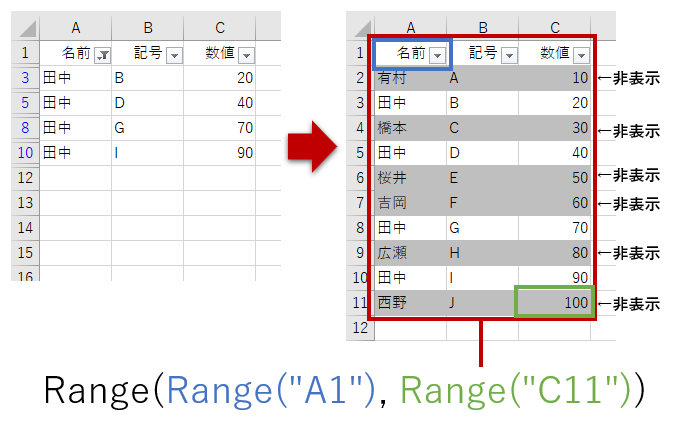
Task: Click the 広瀬 cell in right sheet
Action: (x=411, y=253)
